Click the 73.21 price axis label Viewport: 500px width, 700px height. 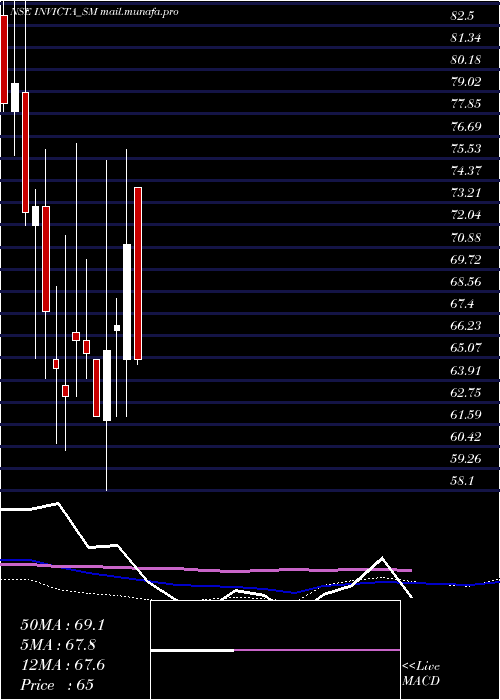tap(466, 193)
